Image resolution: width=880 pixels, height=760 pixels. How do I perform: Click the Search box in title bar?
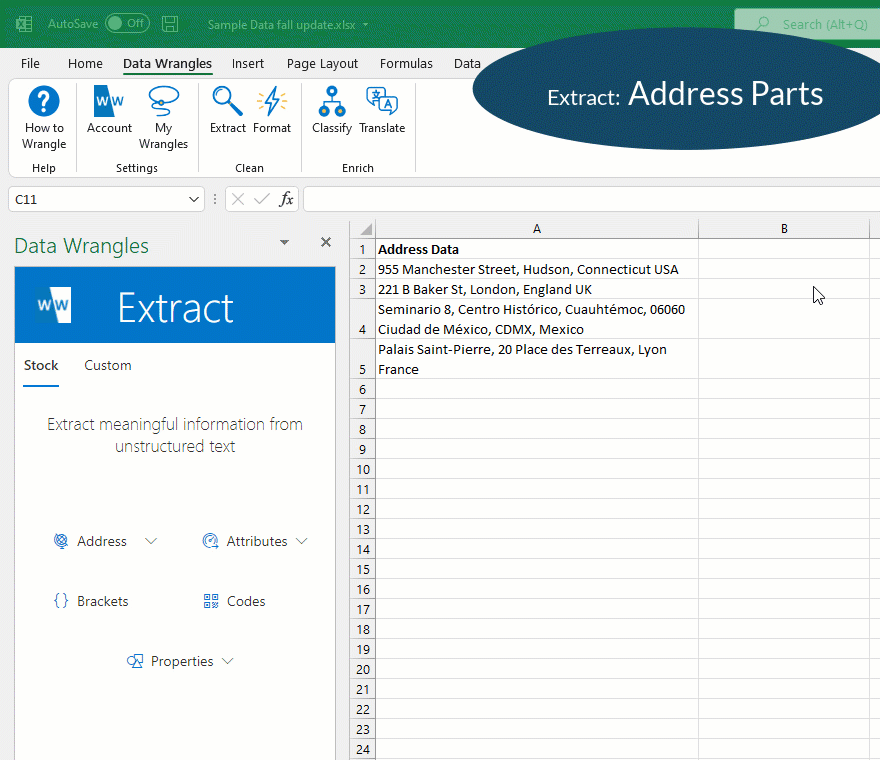(x=808, y=24)
